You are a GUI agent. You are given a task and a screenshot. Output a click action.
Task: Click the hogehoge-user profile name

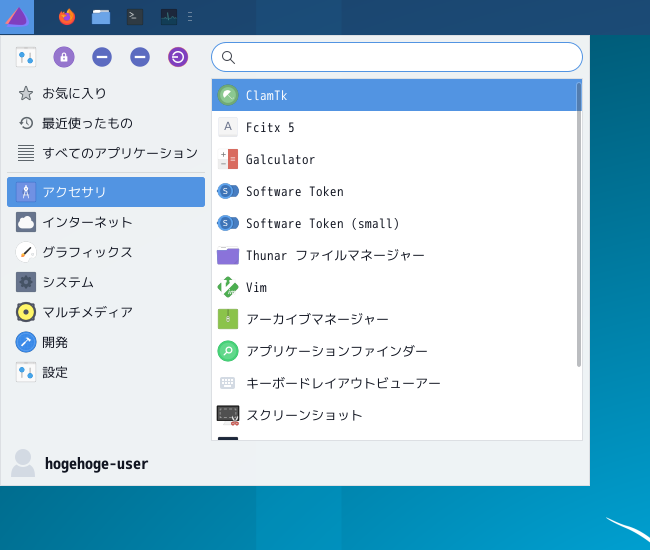(x=96, y=463)
